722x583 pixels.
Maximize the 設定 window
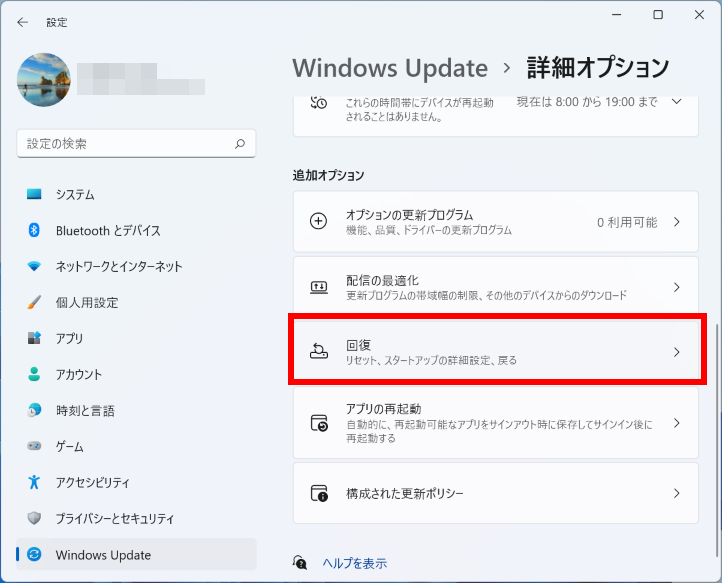(x=658, y=15)
